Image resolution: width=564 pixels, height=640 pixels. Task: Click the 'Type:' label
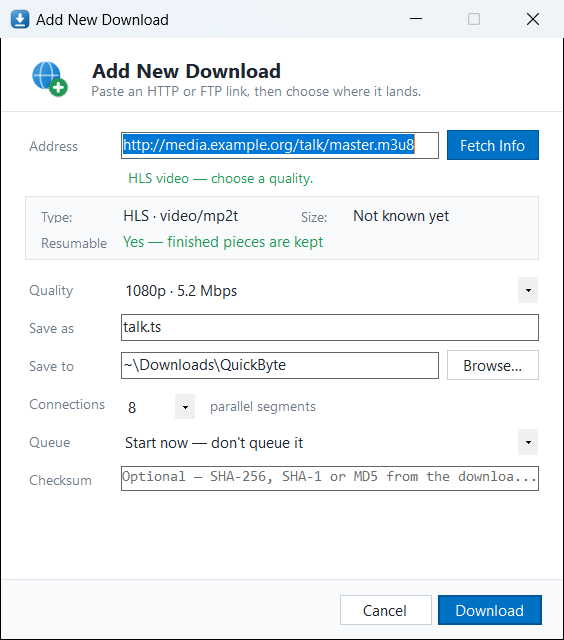pos(56,217)
